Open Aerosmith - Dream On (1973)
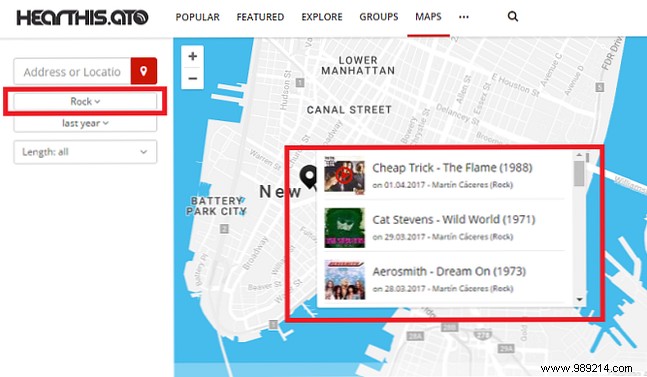The image size is (647, 377). 449,271
